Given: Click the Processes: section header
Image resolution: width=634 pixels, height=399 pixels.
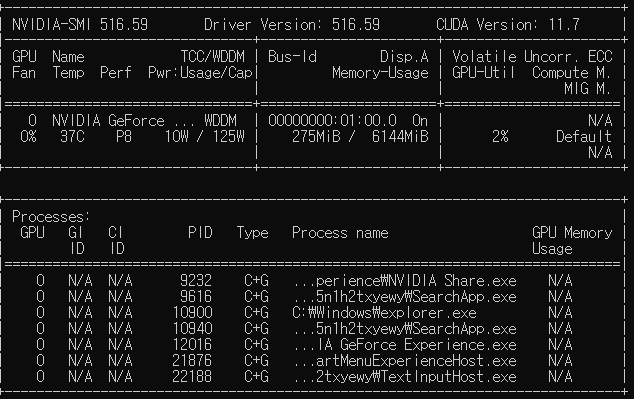Looking at the screenshot, I should coord(51,217).
